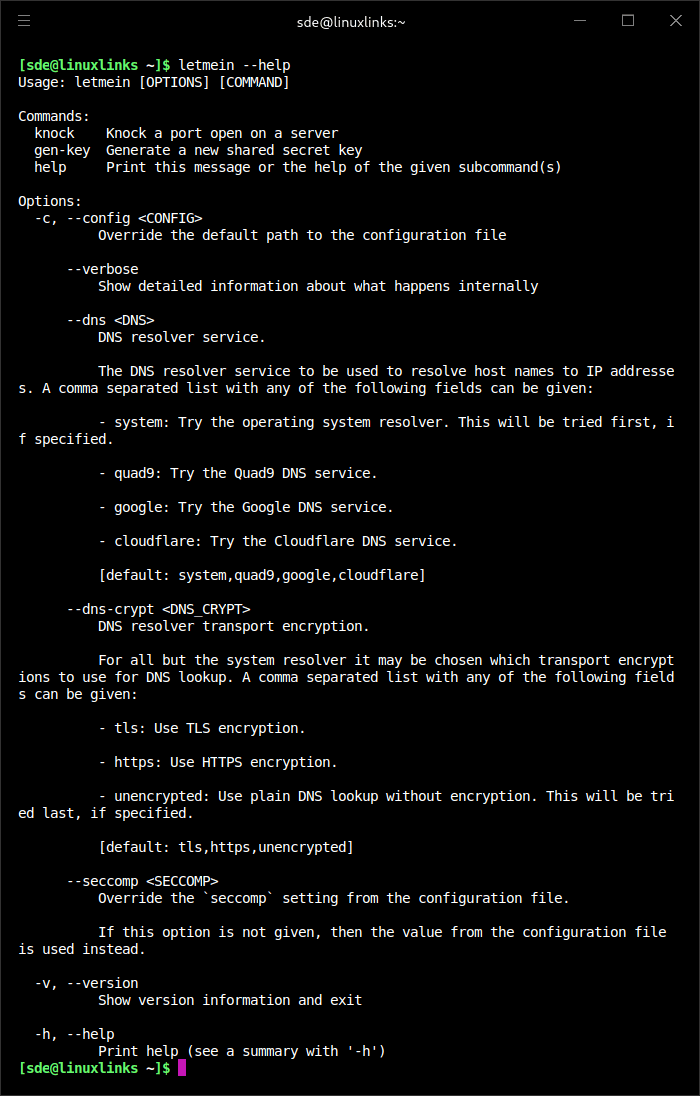Click the magenta cursor block at the prompt
Viewport: 700px width, 1096px height.
pos(182,1068)
